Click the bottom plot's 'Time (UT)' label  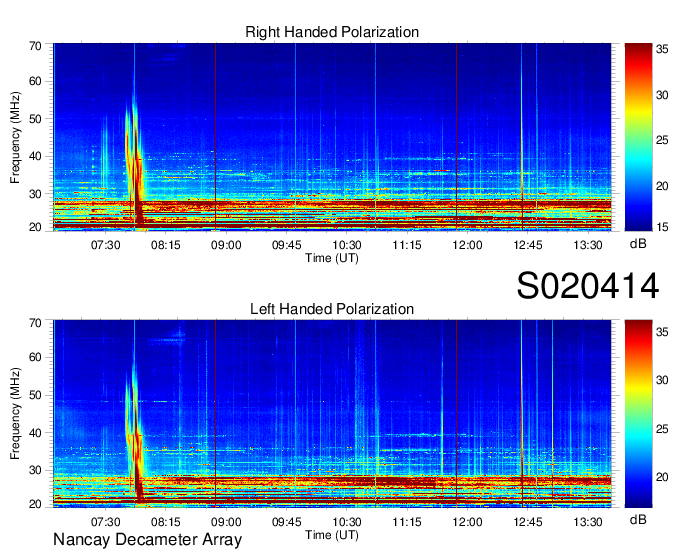(332, 535)
